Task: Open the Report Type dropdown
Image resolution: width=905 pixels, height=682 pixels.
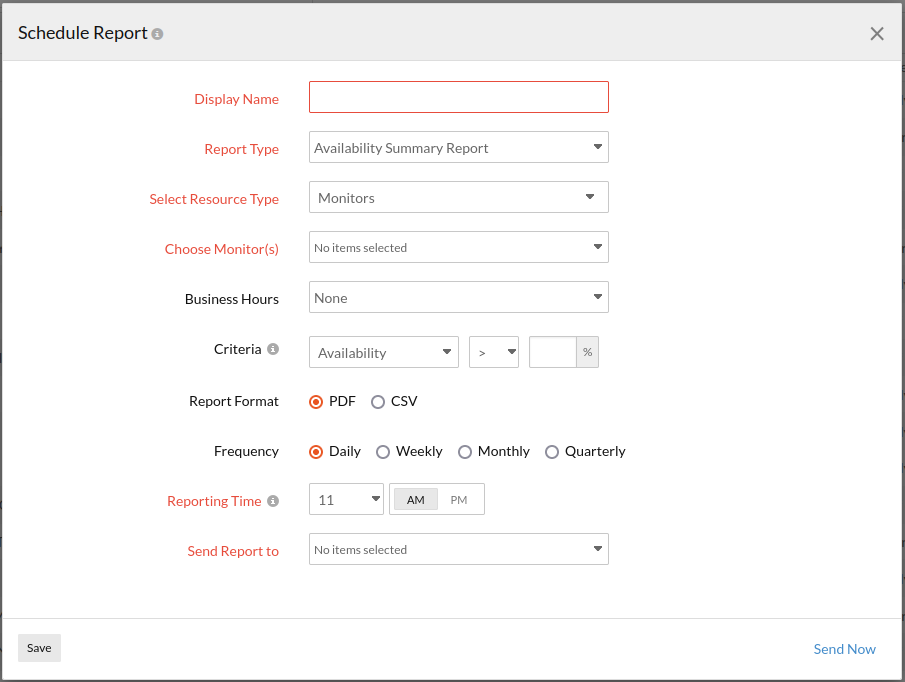Action: pos(459,147)
